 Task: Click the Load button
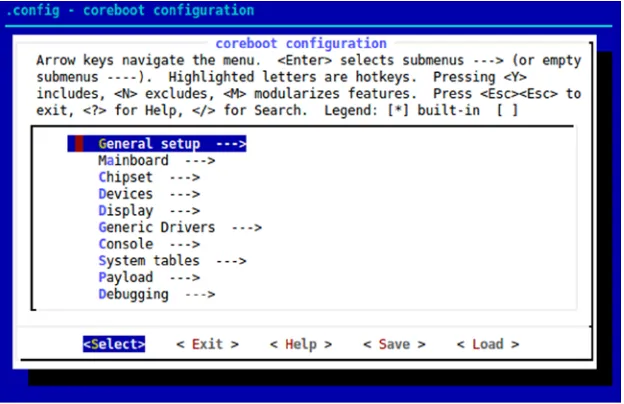click(x=488, y=344)
